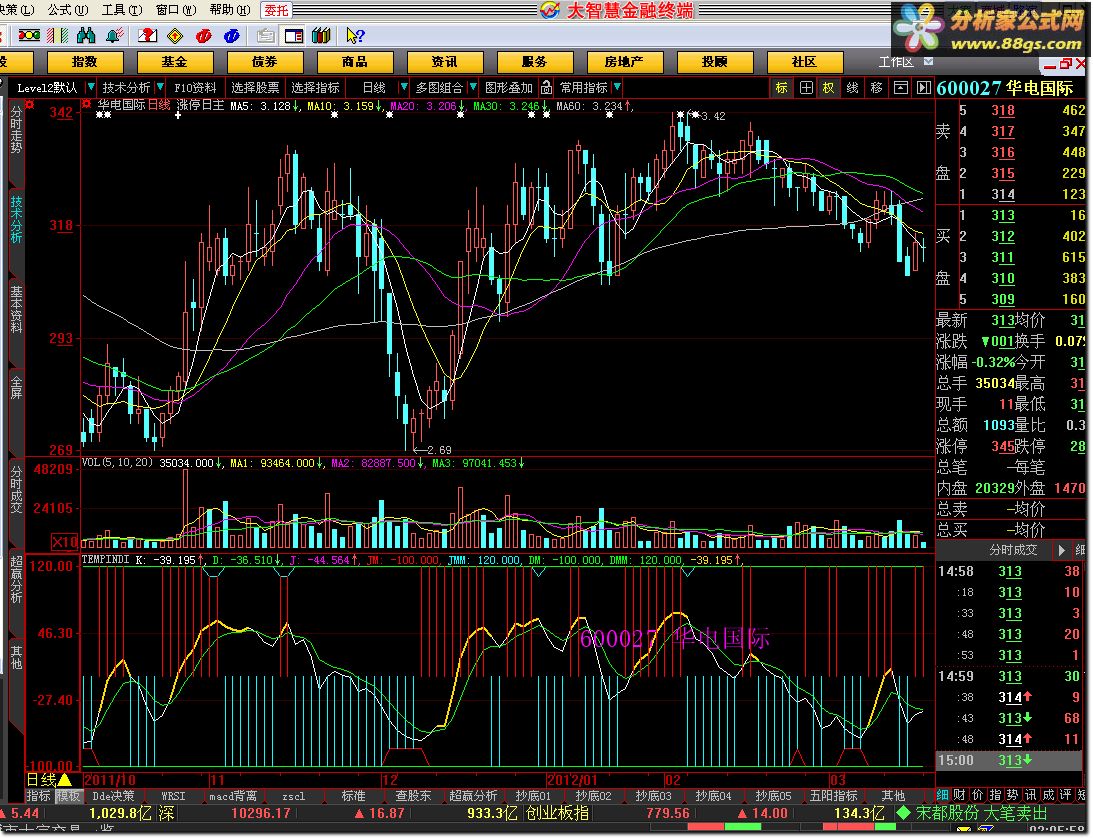1093x838 pixels.
Task: Open the books library icon
Action: click(x=321, y=35)
